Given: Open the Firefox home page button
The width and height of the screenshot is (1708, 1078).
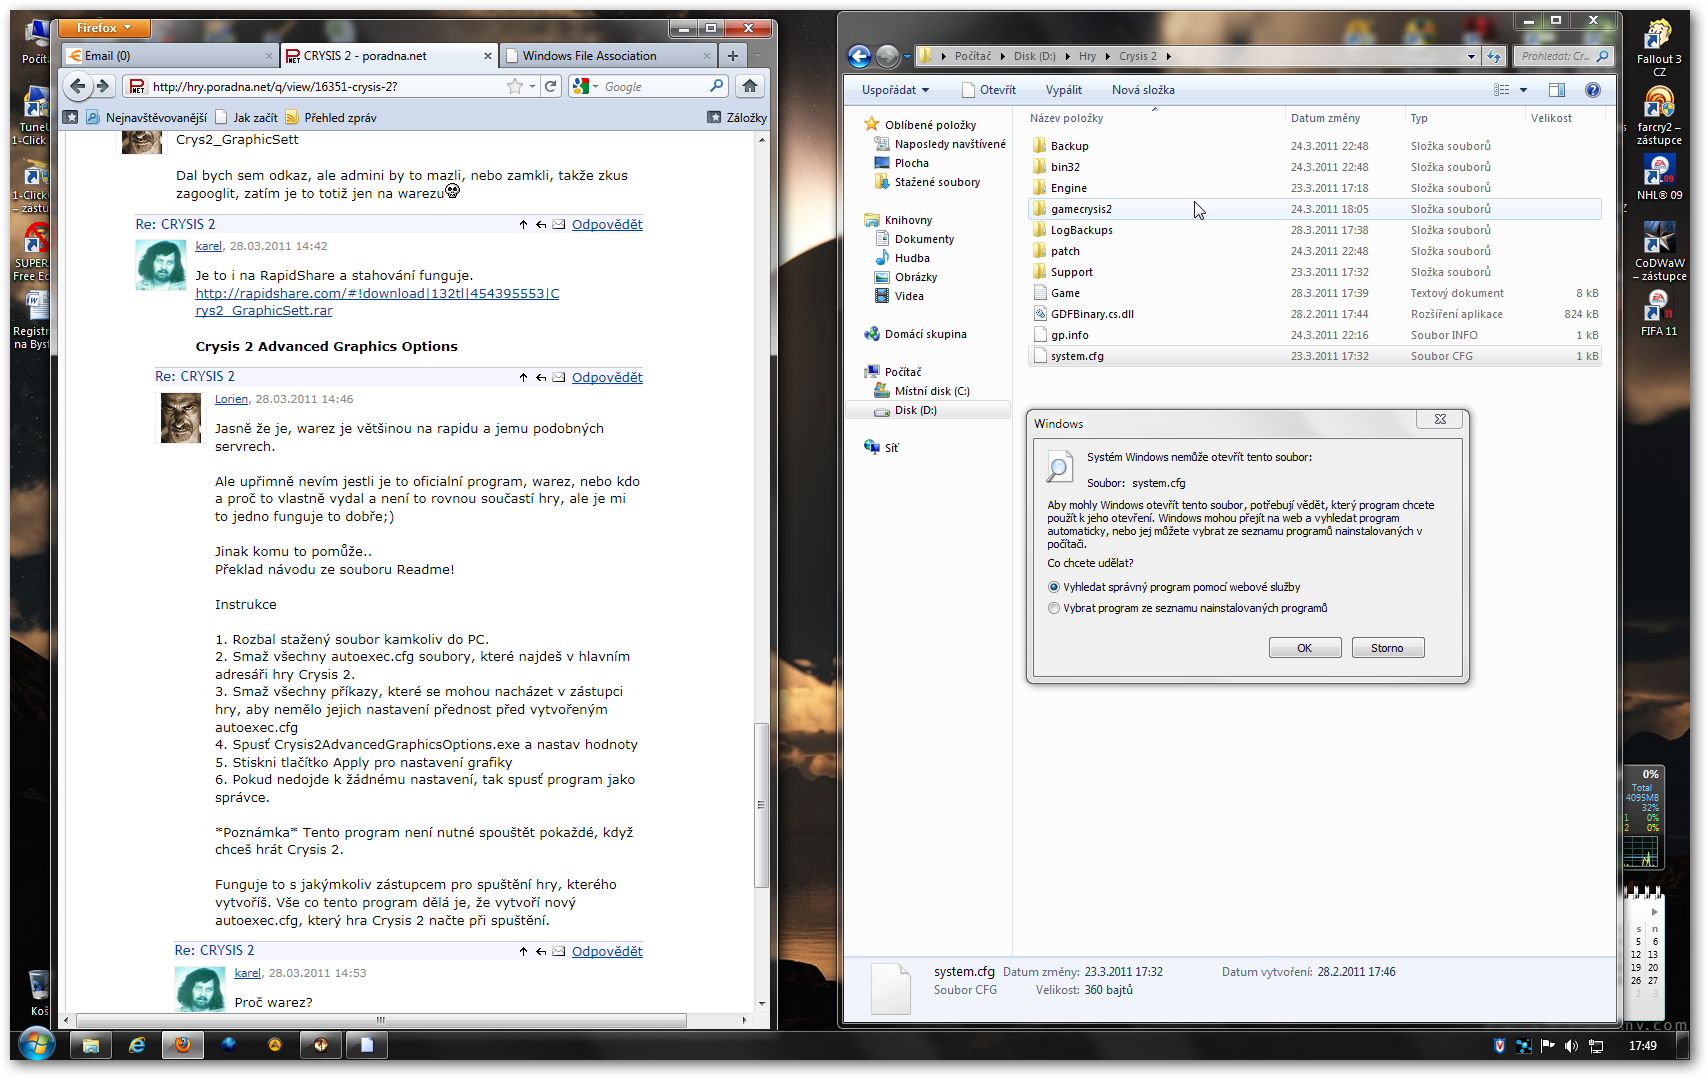Looking at the screenshot, I should pos(750,86).
